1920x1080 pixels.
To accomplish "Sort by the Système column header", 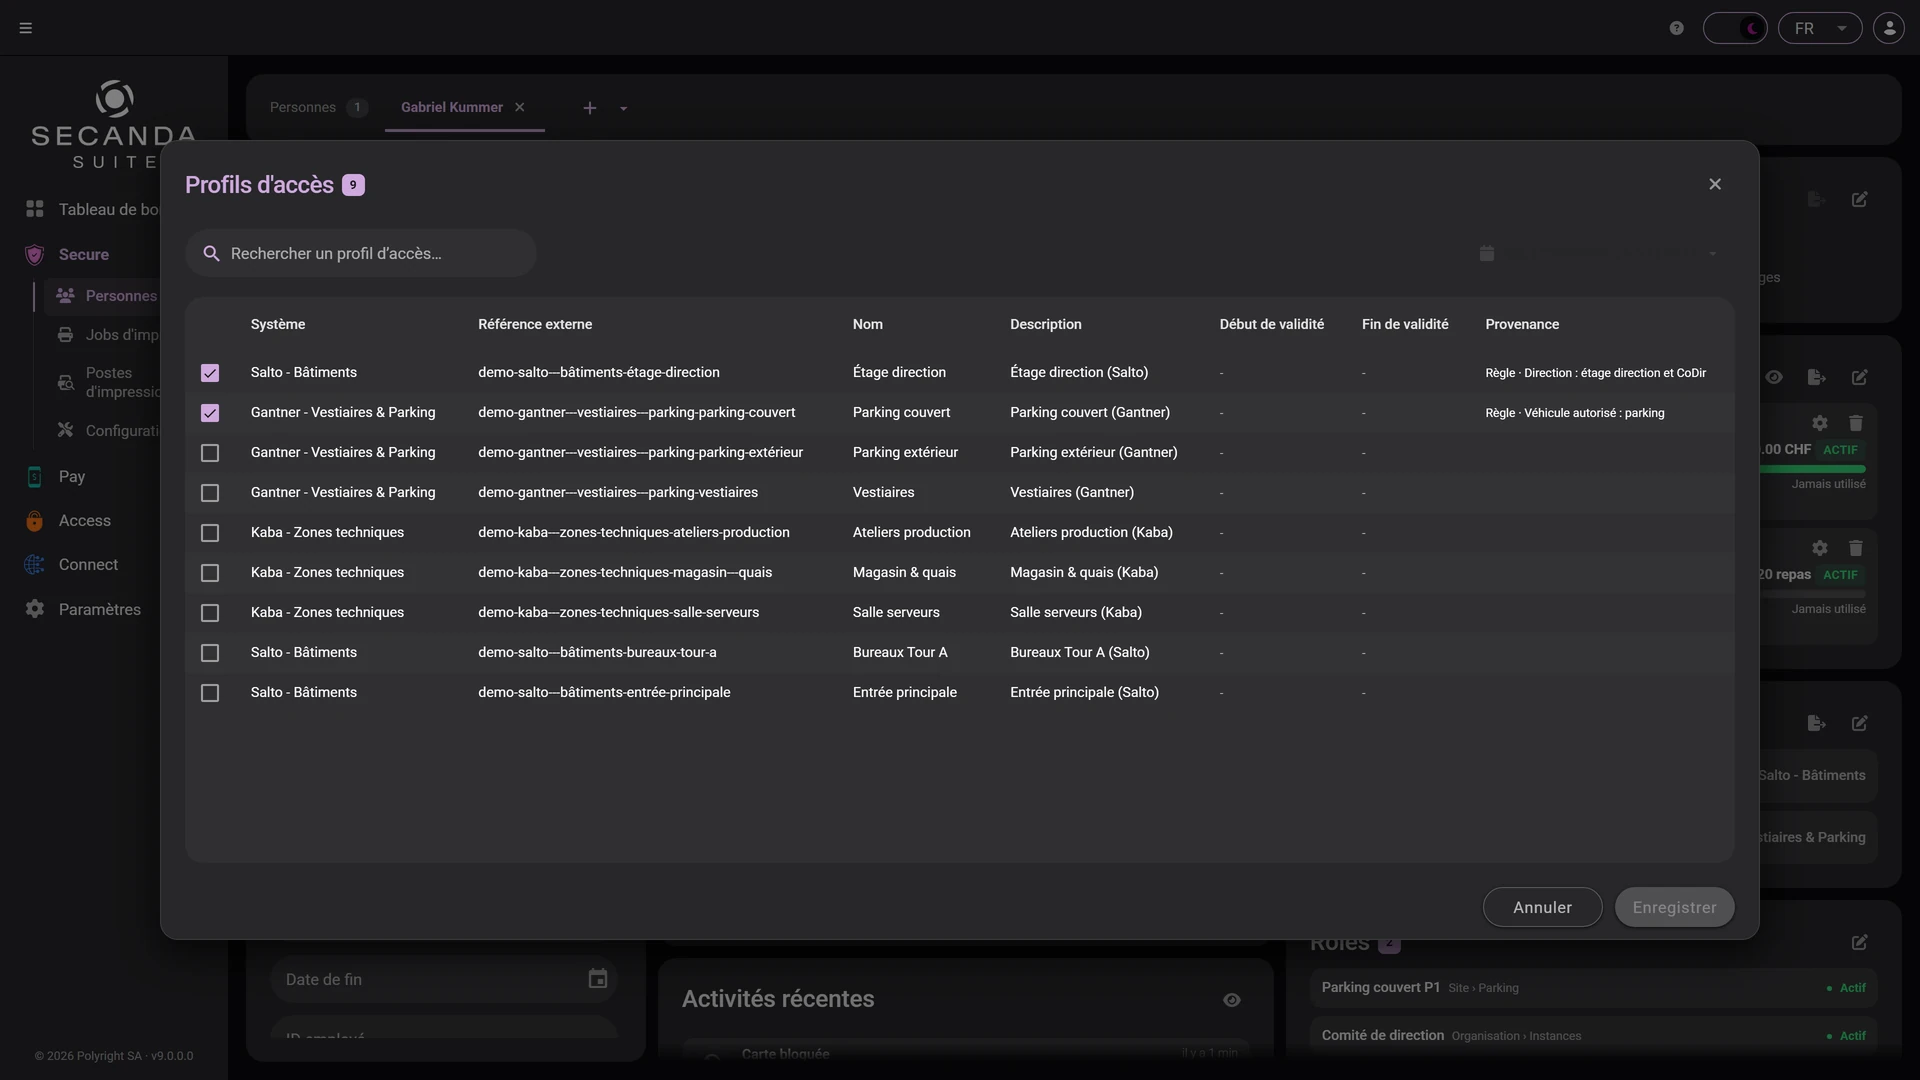I will pyautogui.click(x=278, y=324).
